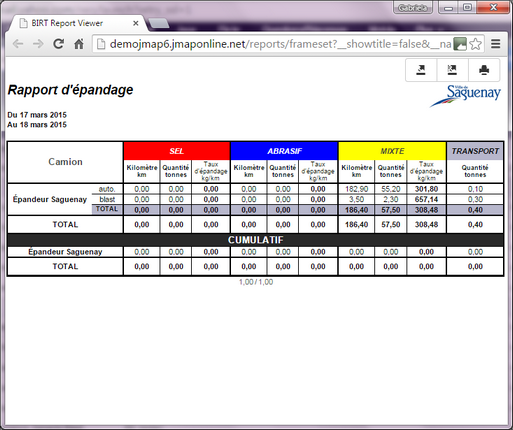Image resolution: width=513 pixels, height=430 pixels.
Task: Open a new browser tab
Action: (x=158, y=23)
